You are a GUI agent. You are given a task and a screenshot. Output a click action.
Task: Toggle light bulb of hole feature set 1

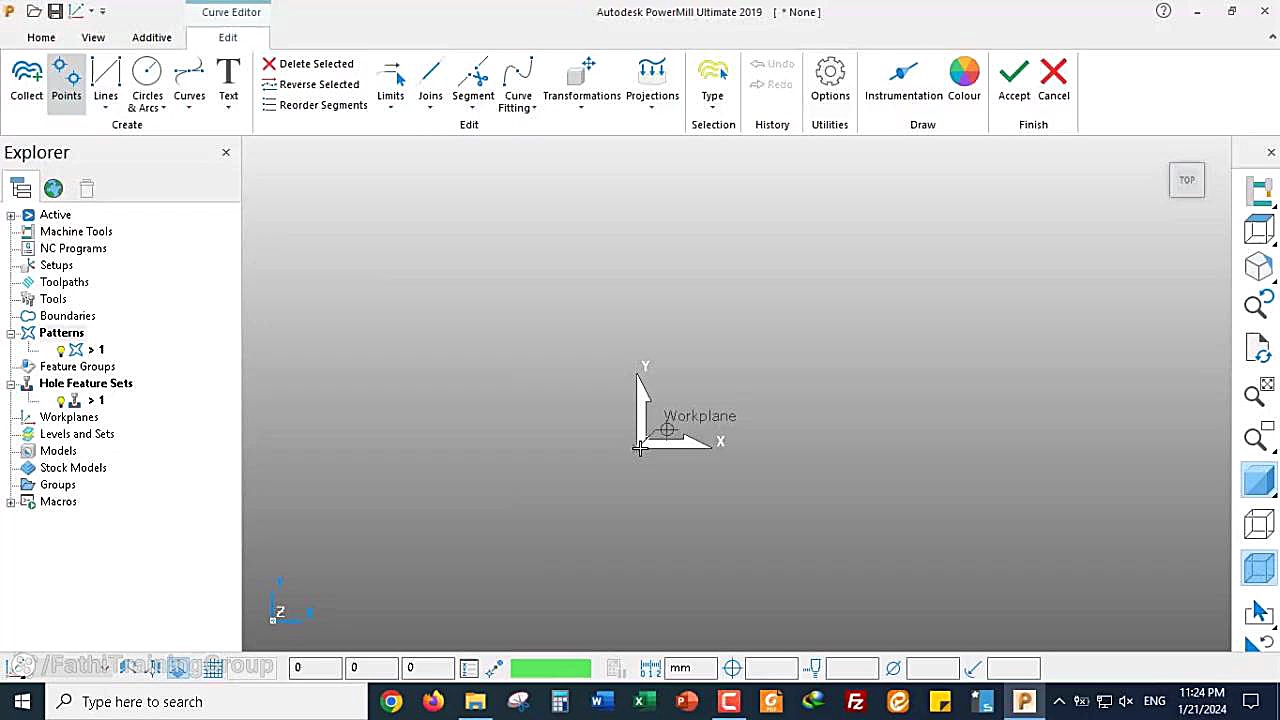point(61,401)
